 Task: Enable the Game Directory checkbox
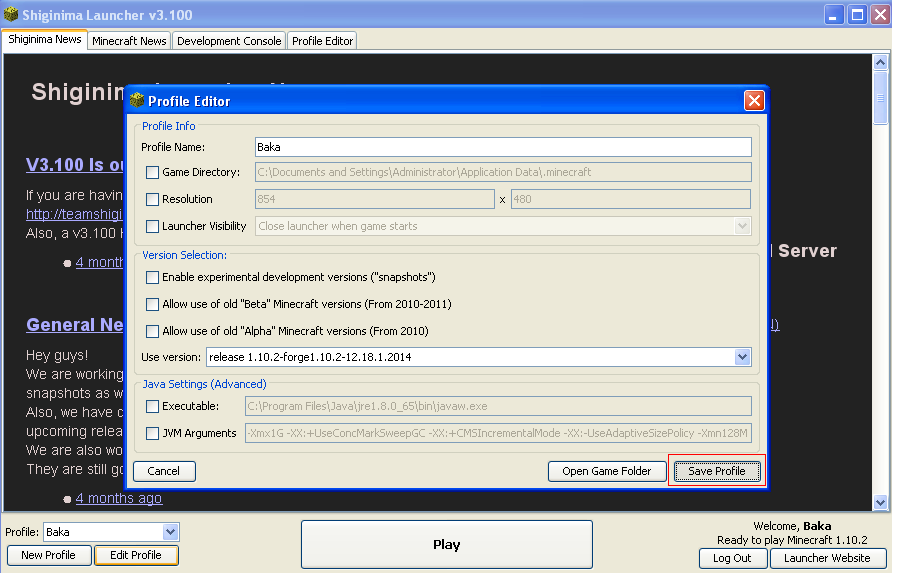(x=153, y=173)
